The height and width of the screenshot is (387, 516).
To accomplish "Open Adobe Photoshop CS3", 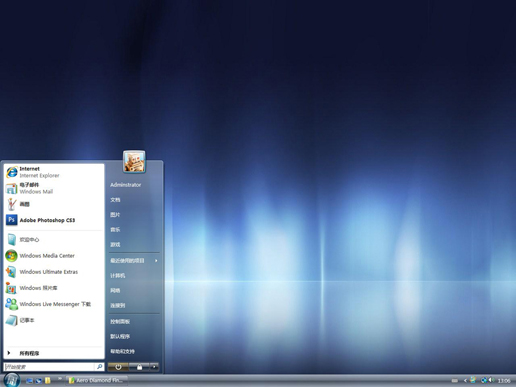I will coord(53,220).
